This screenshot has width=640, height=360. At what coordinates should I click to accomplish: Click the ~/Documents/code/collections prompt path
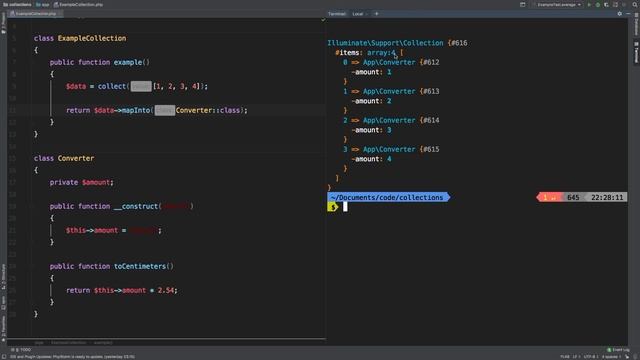click(387, 198)
